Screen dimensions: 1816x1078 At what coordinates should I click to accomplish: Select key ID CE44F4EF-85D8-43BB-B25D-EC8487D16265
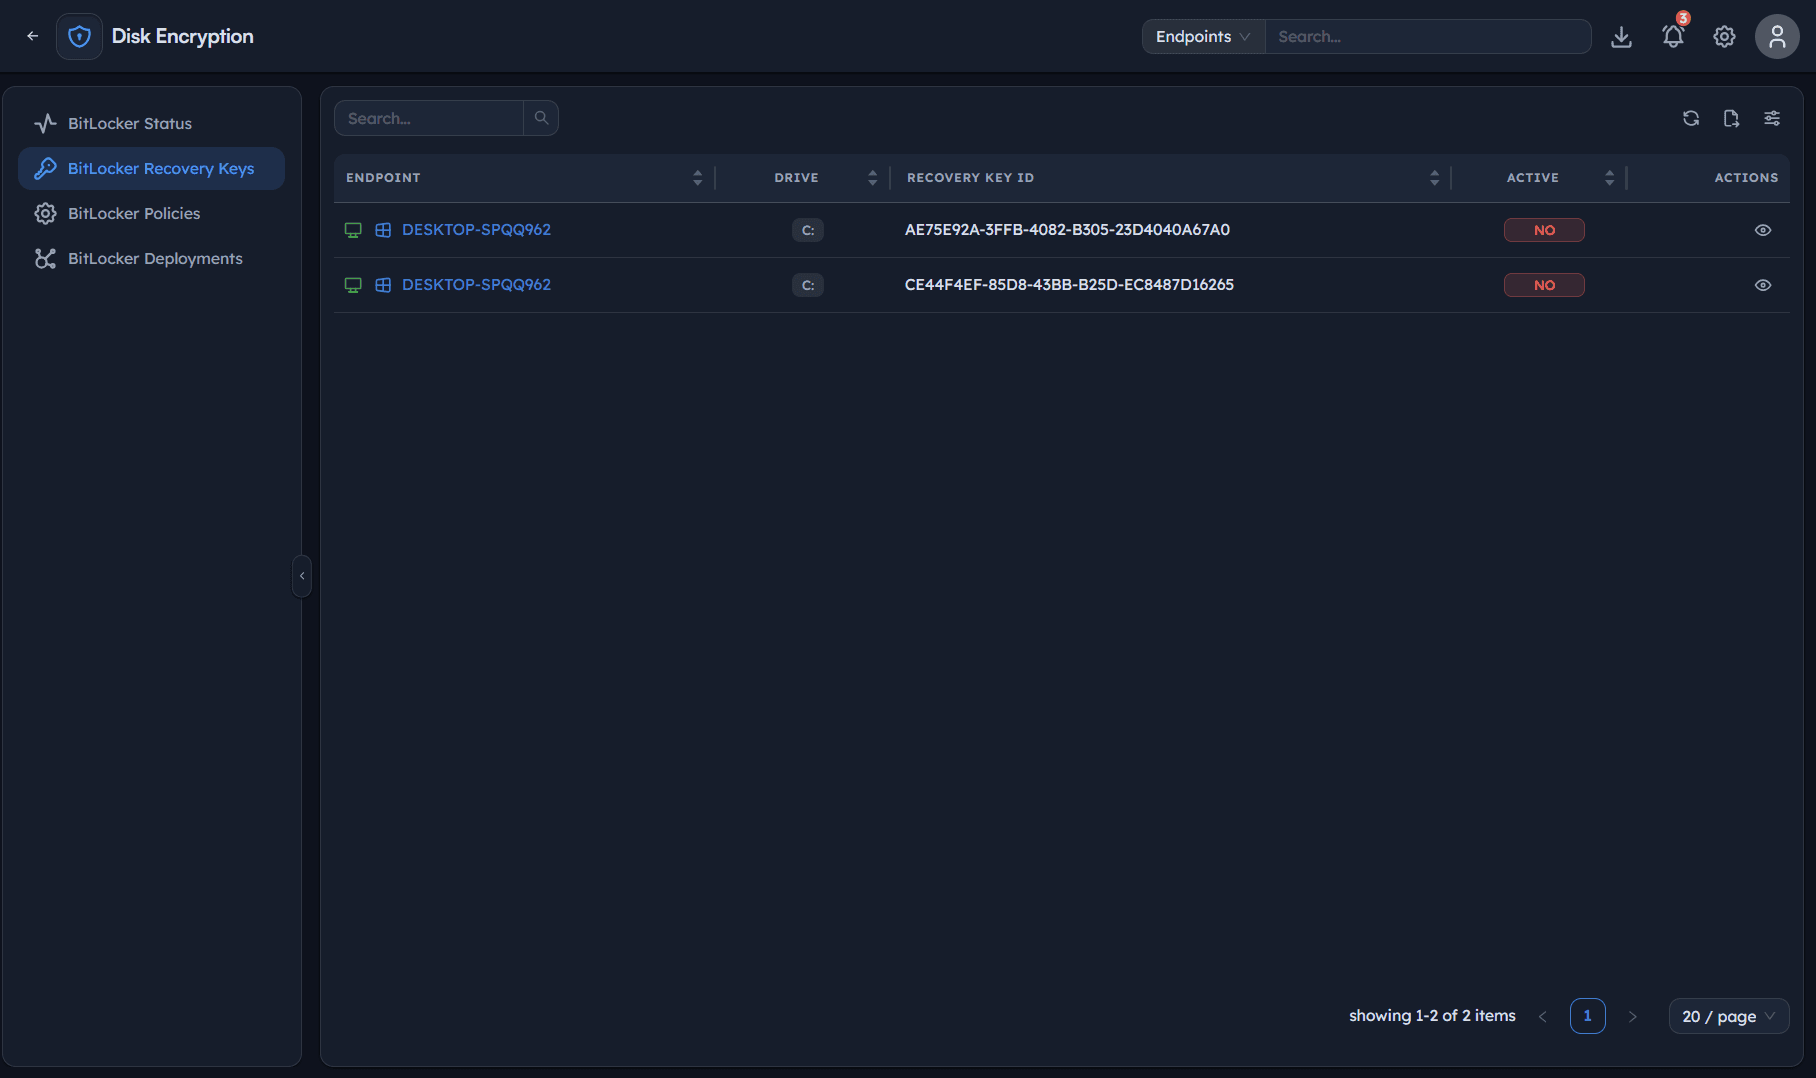pos(1069,285)
